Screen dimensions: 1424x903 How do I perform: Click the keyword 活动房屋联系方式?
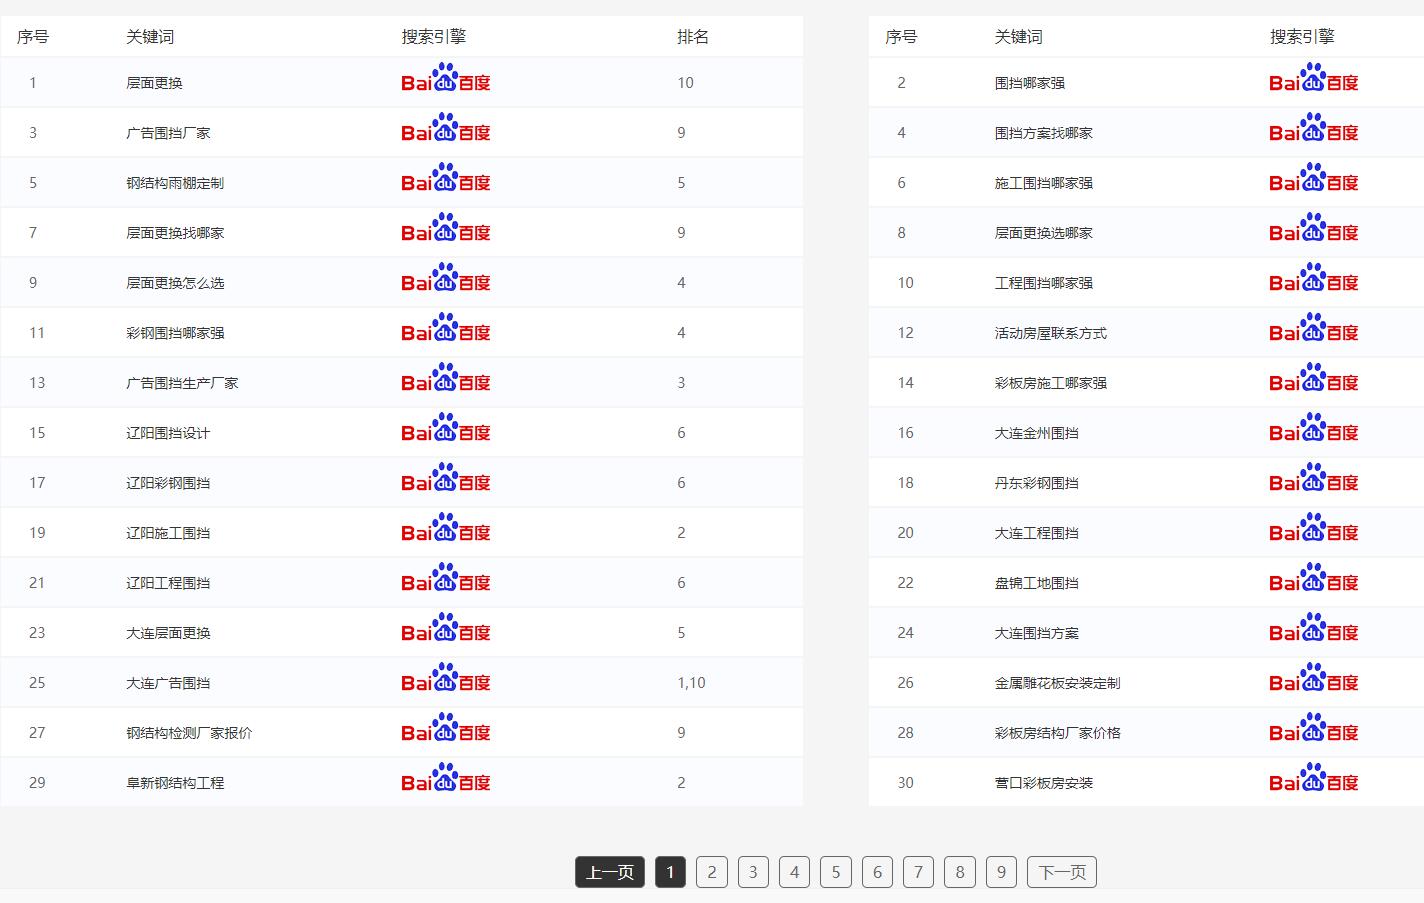click(1051, 333)
